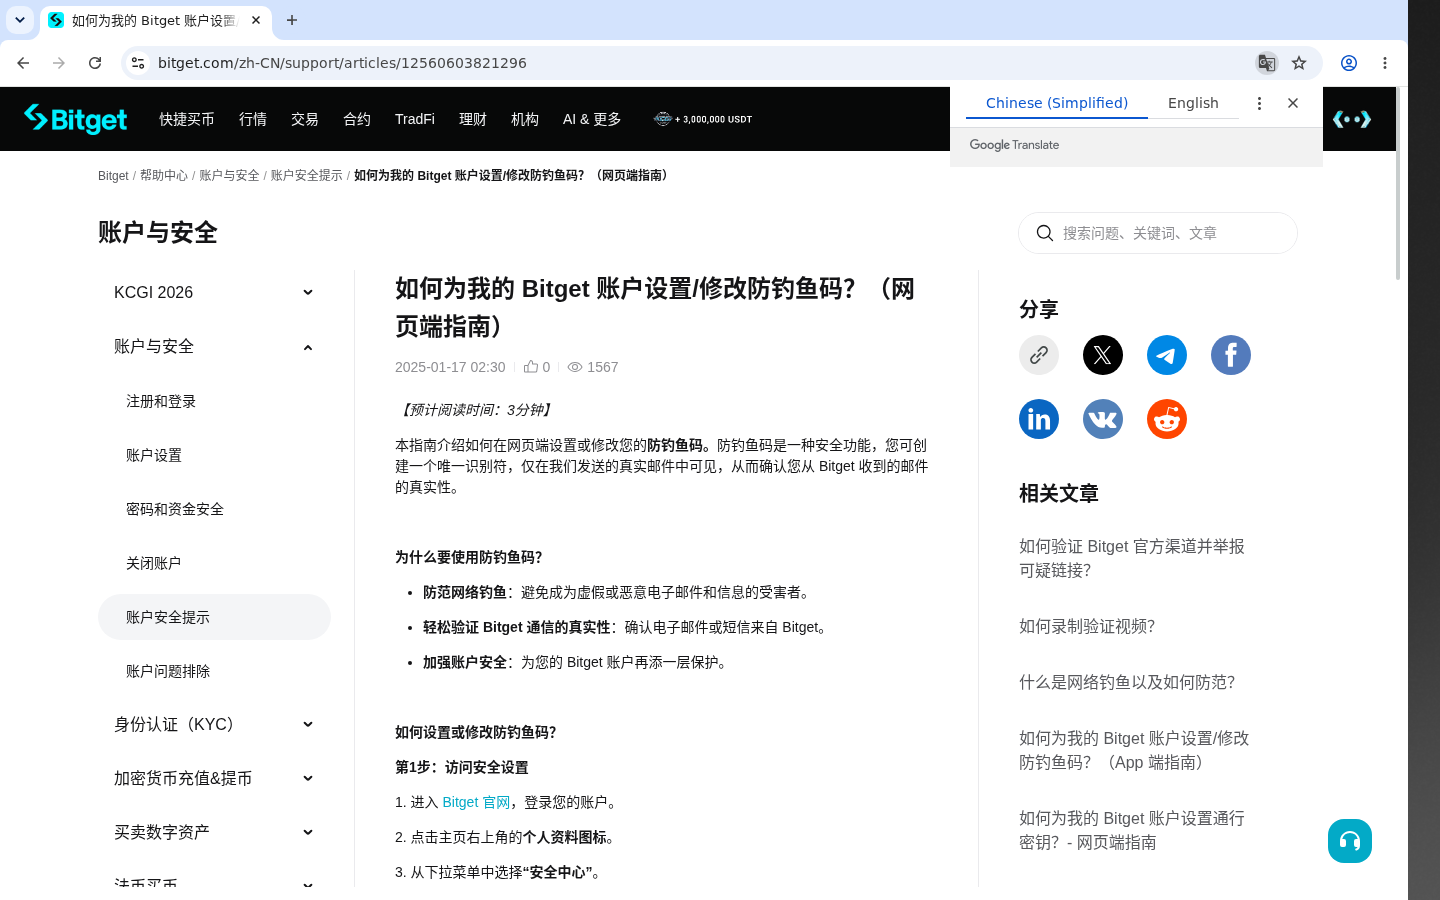Open 注册和登录 sidebar item
This screenshot has width=1440, height=900.
point(214,401)
